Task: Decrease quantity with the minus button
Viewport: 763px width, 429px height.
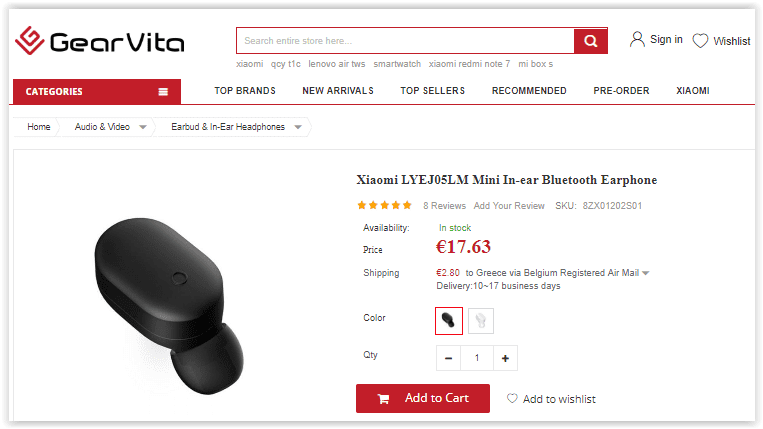Action: coord(448,358)
